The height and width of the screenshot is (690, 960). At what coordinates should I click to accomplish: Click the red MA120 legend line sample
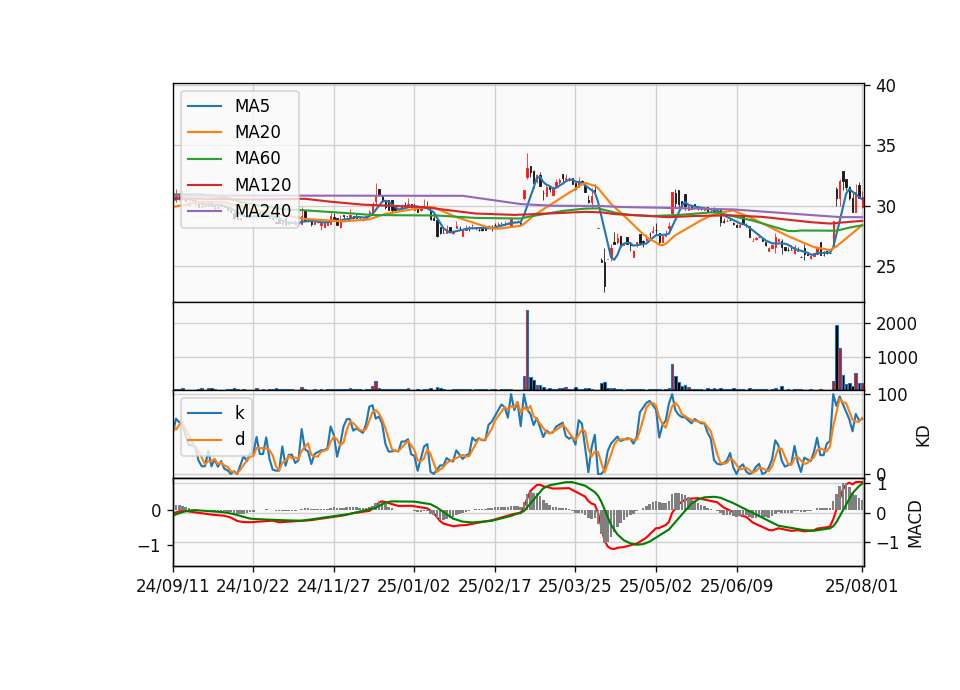(x=204, y=185)
